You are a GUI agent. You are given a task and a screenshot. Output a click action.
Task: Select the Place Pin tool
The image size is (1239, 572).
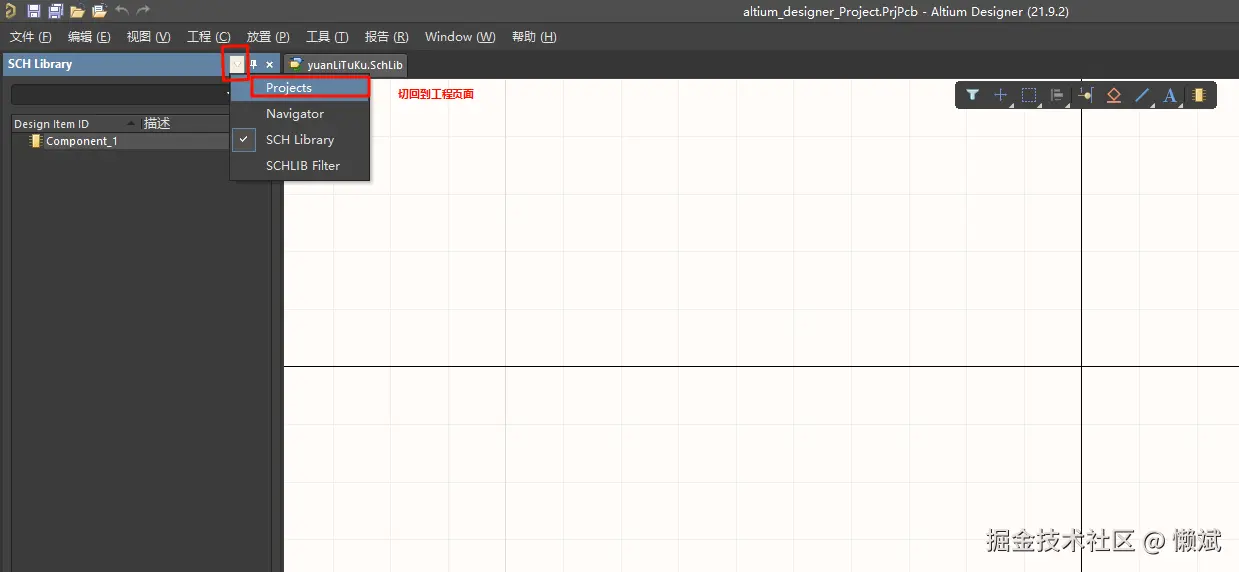1086,95
